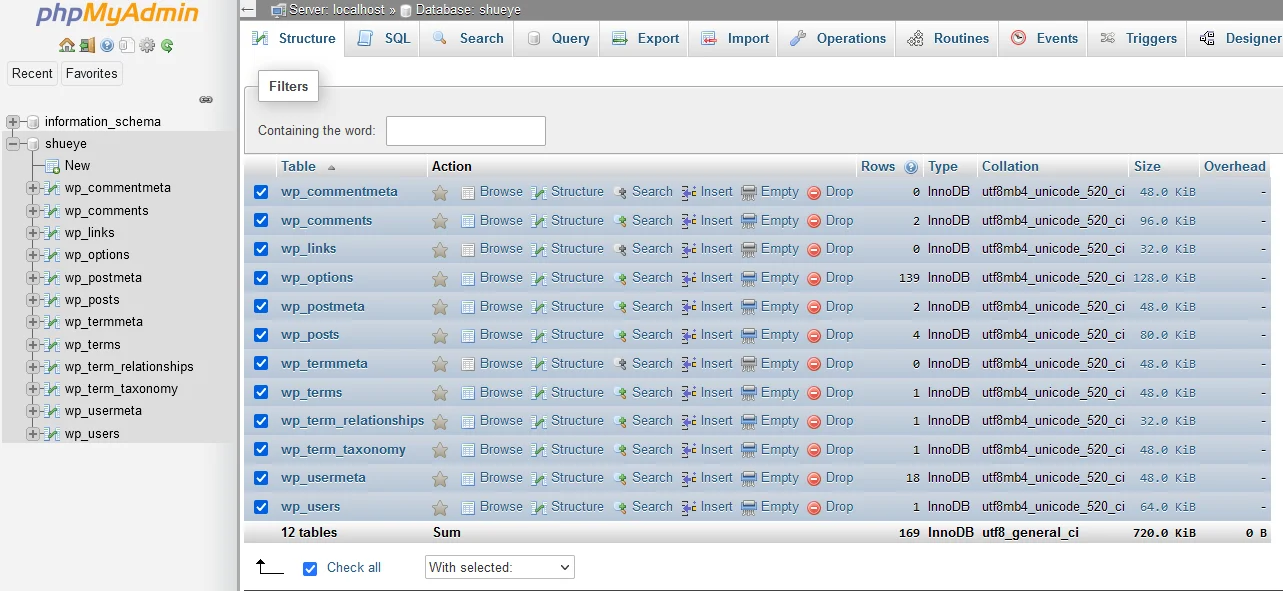Expand wp_options tree node
Viewport: 1283px width, 591px height.
click(x=33, y=255)
